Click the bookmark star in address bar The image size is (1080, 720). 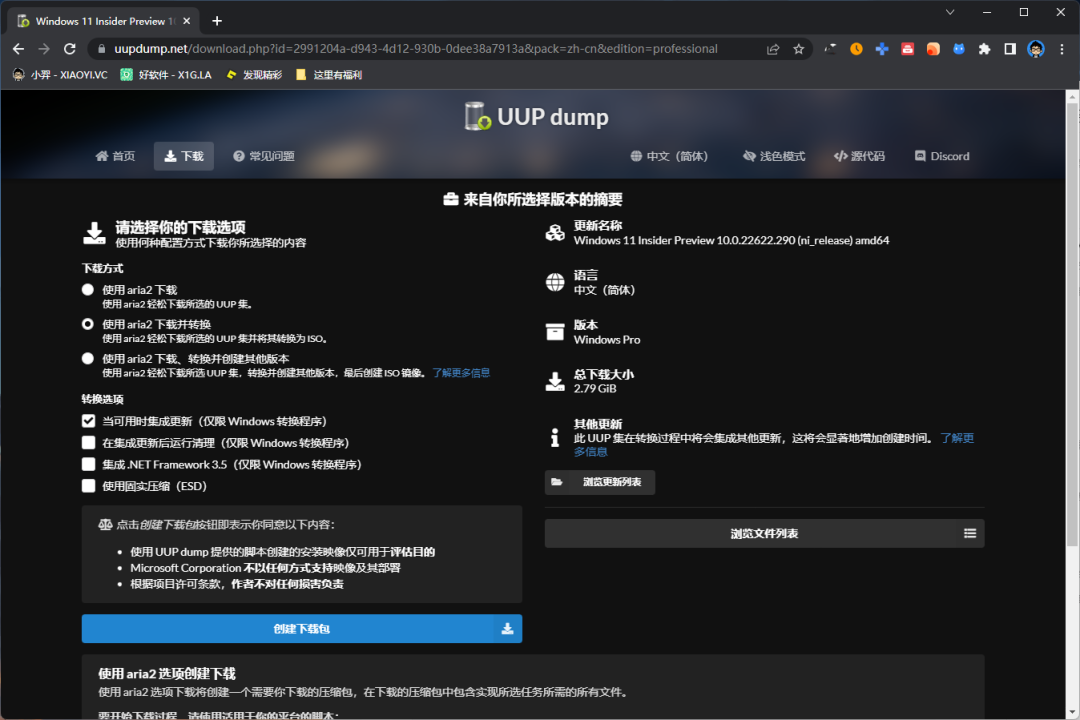(797, 47)
